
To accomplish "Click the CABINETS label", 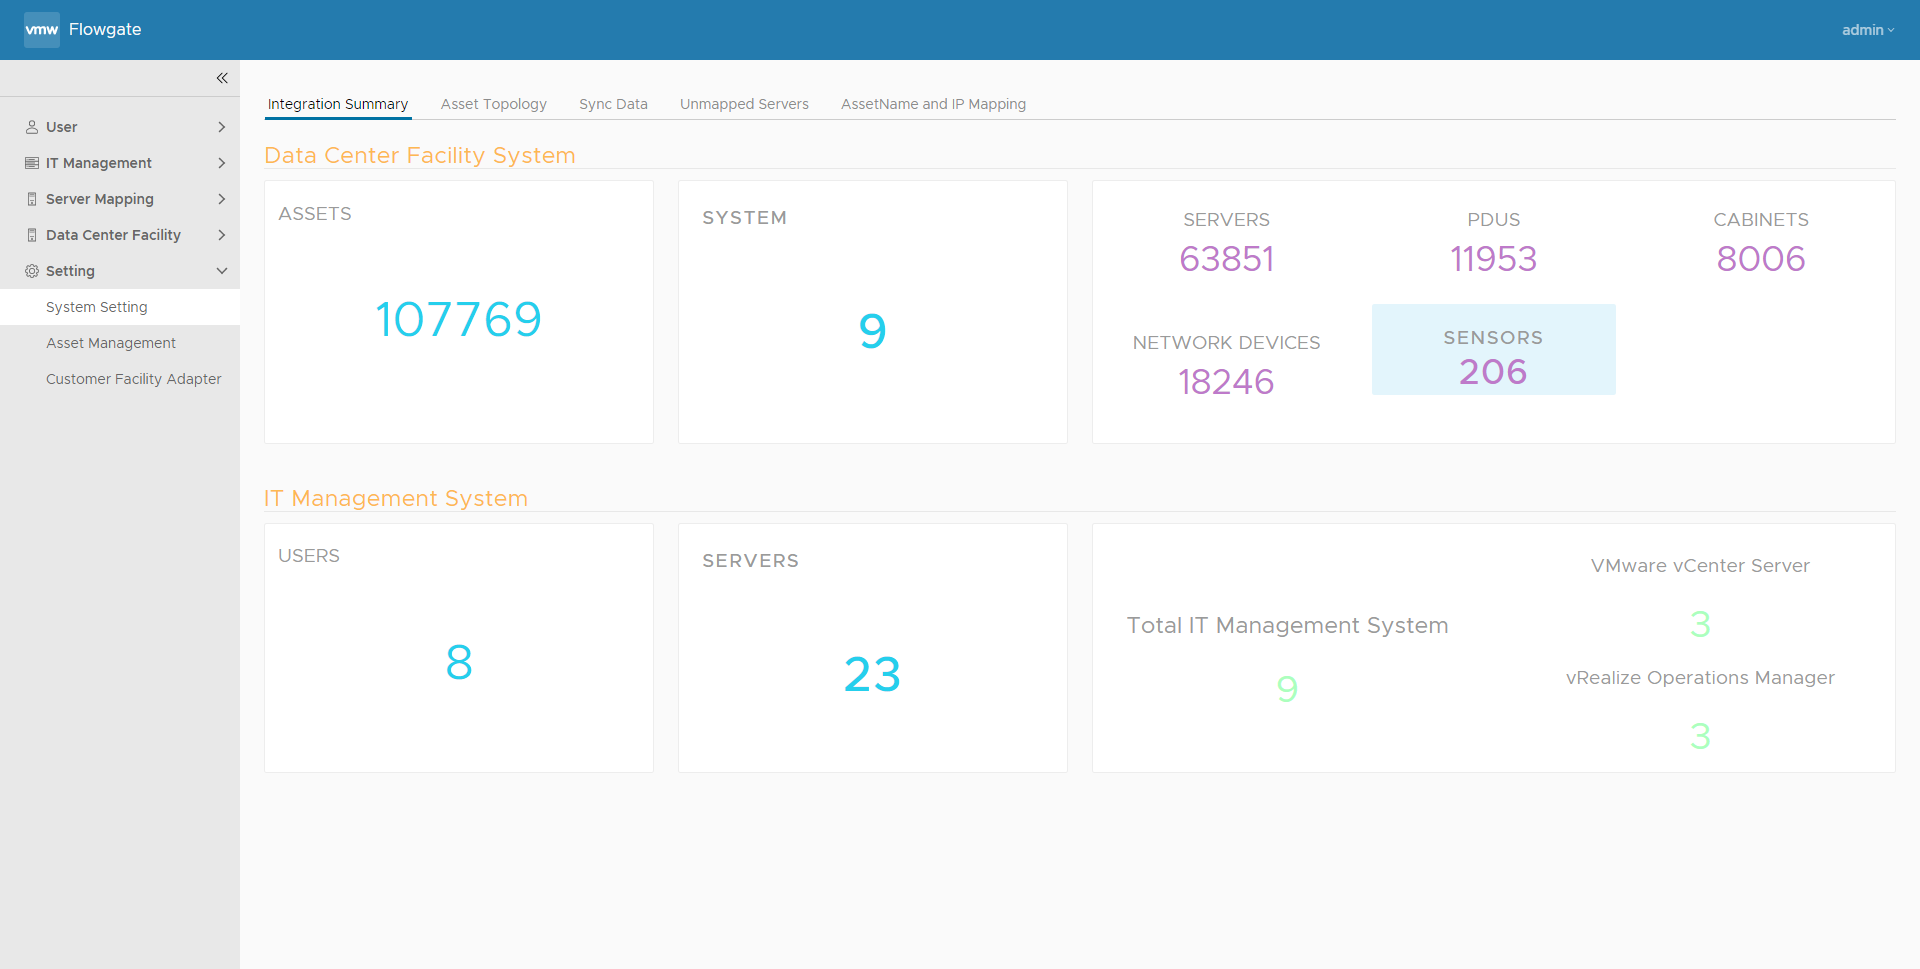I will (1761, 220).
